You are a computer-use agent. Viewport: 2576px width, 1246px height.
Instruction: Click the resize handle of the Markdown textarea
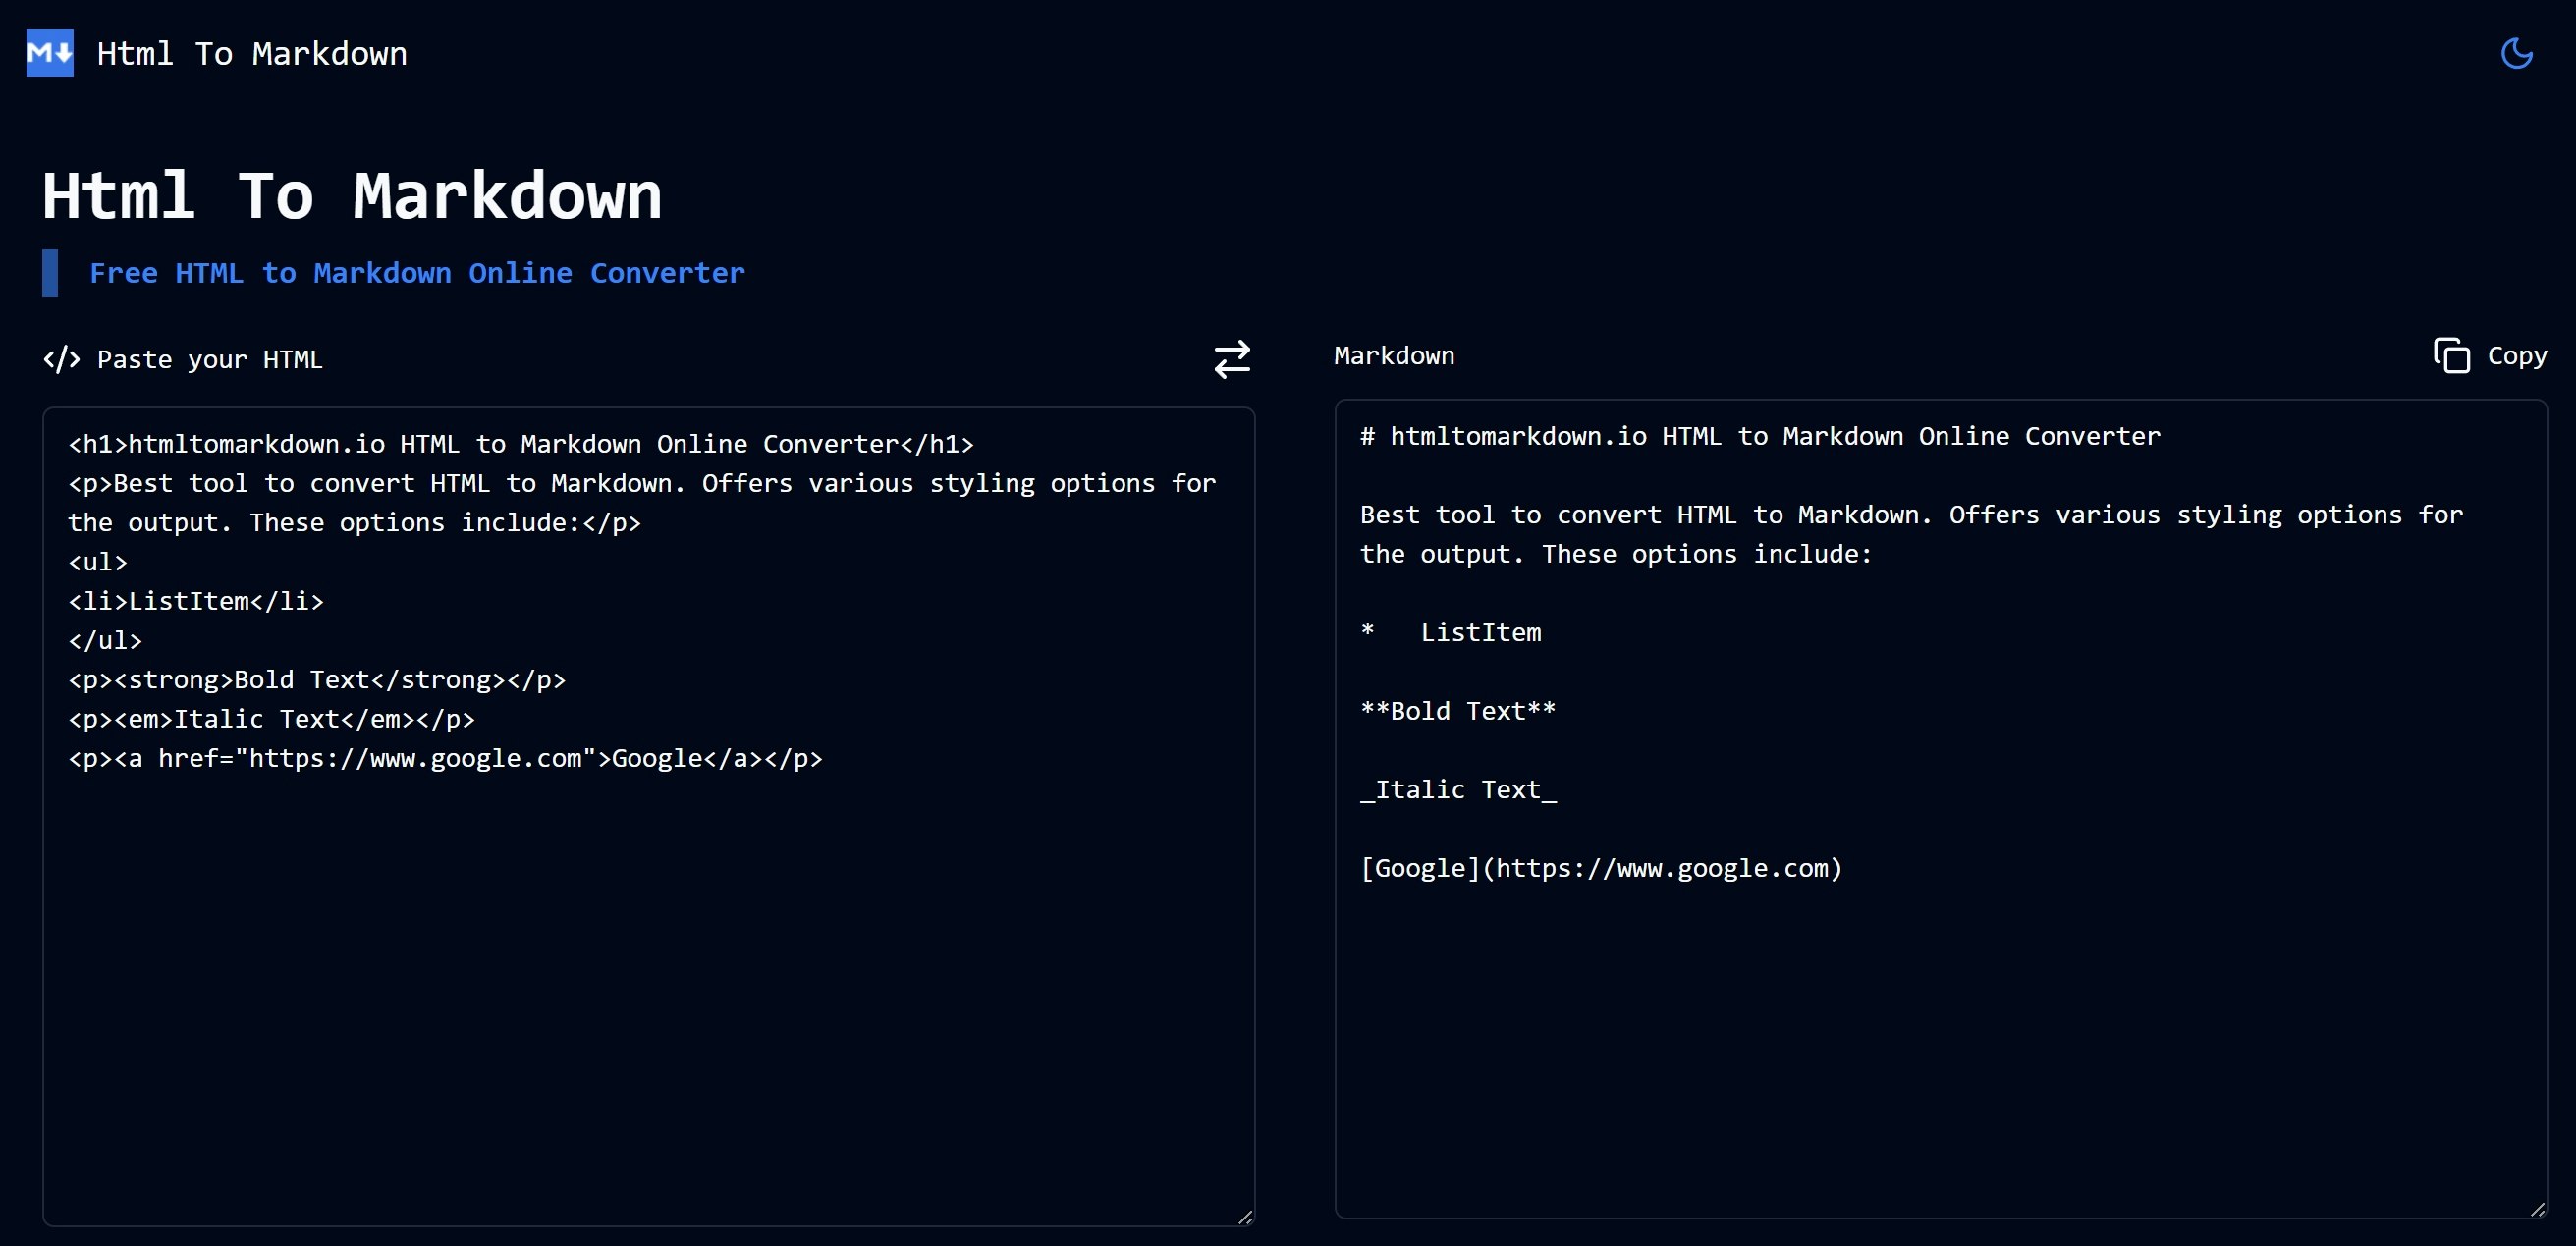pyautogui.click(x=2537, y=1208)
